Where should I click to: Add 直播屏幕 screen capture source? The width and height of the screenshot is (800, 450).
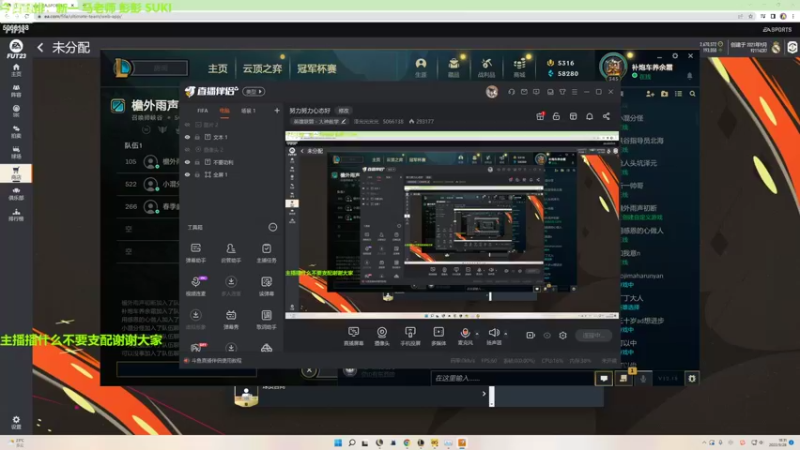(354, 336)
